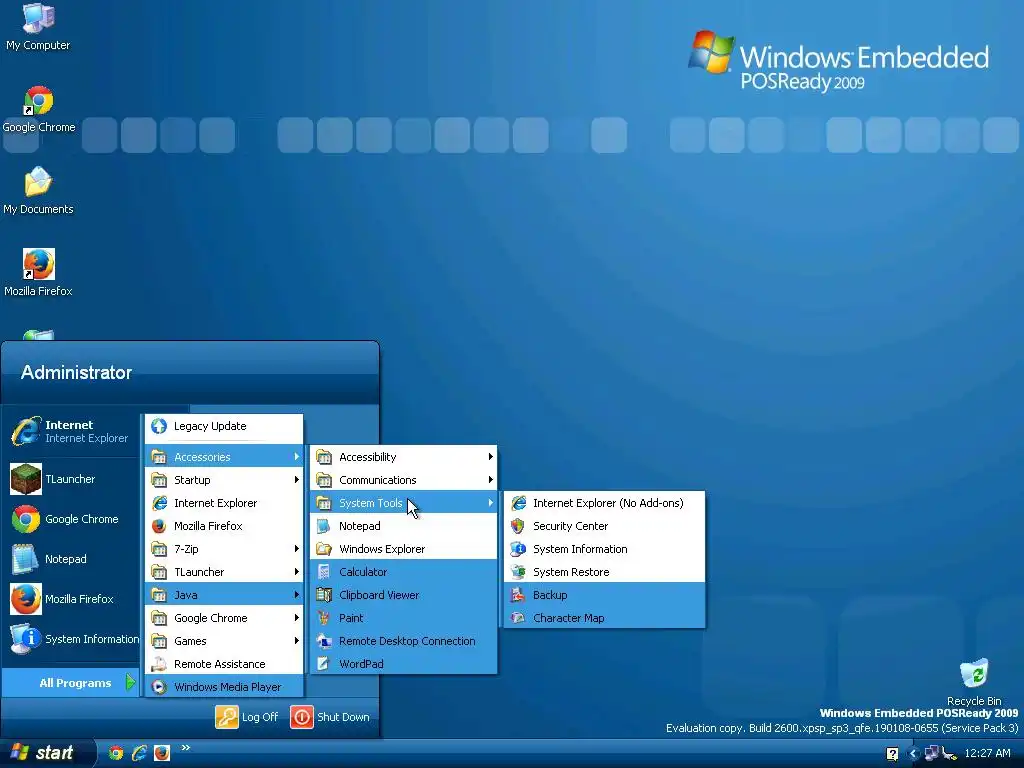The height and width of the screenshot is (768, 1024).
Task: Click Firefox icon in Quick Launch bar
Action: point(162,753)
